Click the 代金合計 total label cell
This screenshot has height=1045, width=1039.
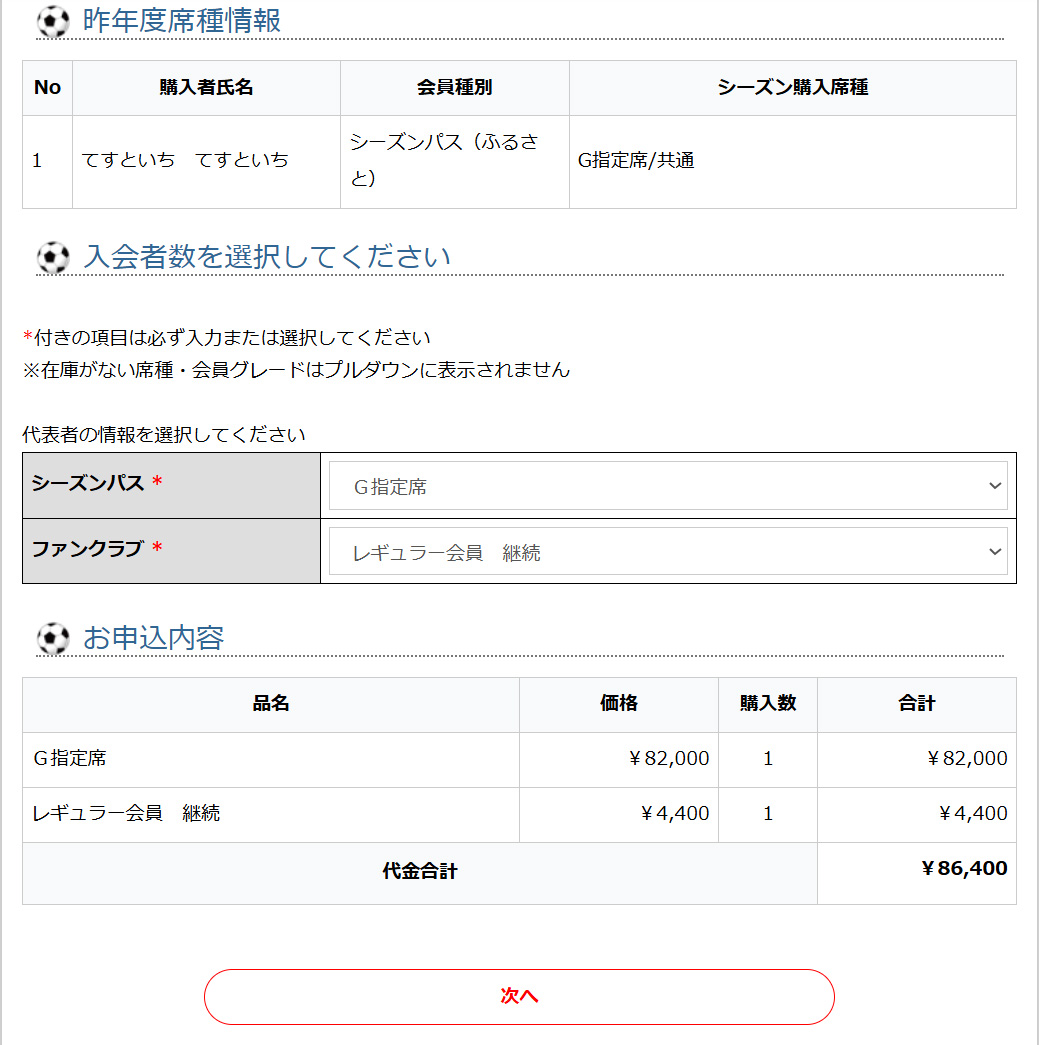pyautogui.click(x=419, y=872)
